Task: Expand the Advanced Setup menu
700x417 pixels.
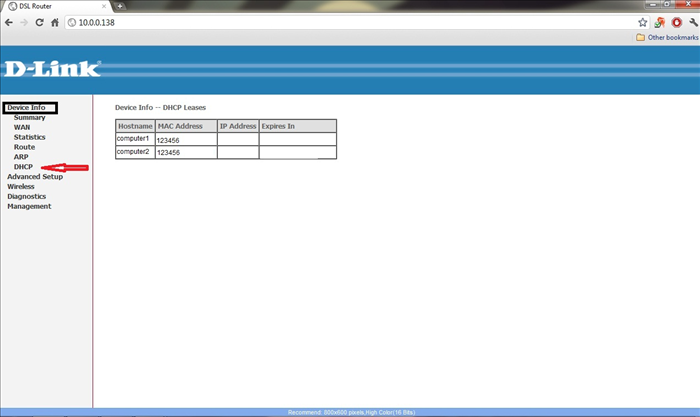Action: [x=34, y=177]
